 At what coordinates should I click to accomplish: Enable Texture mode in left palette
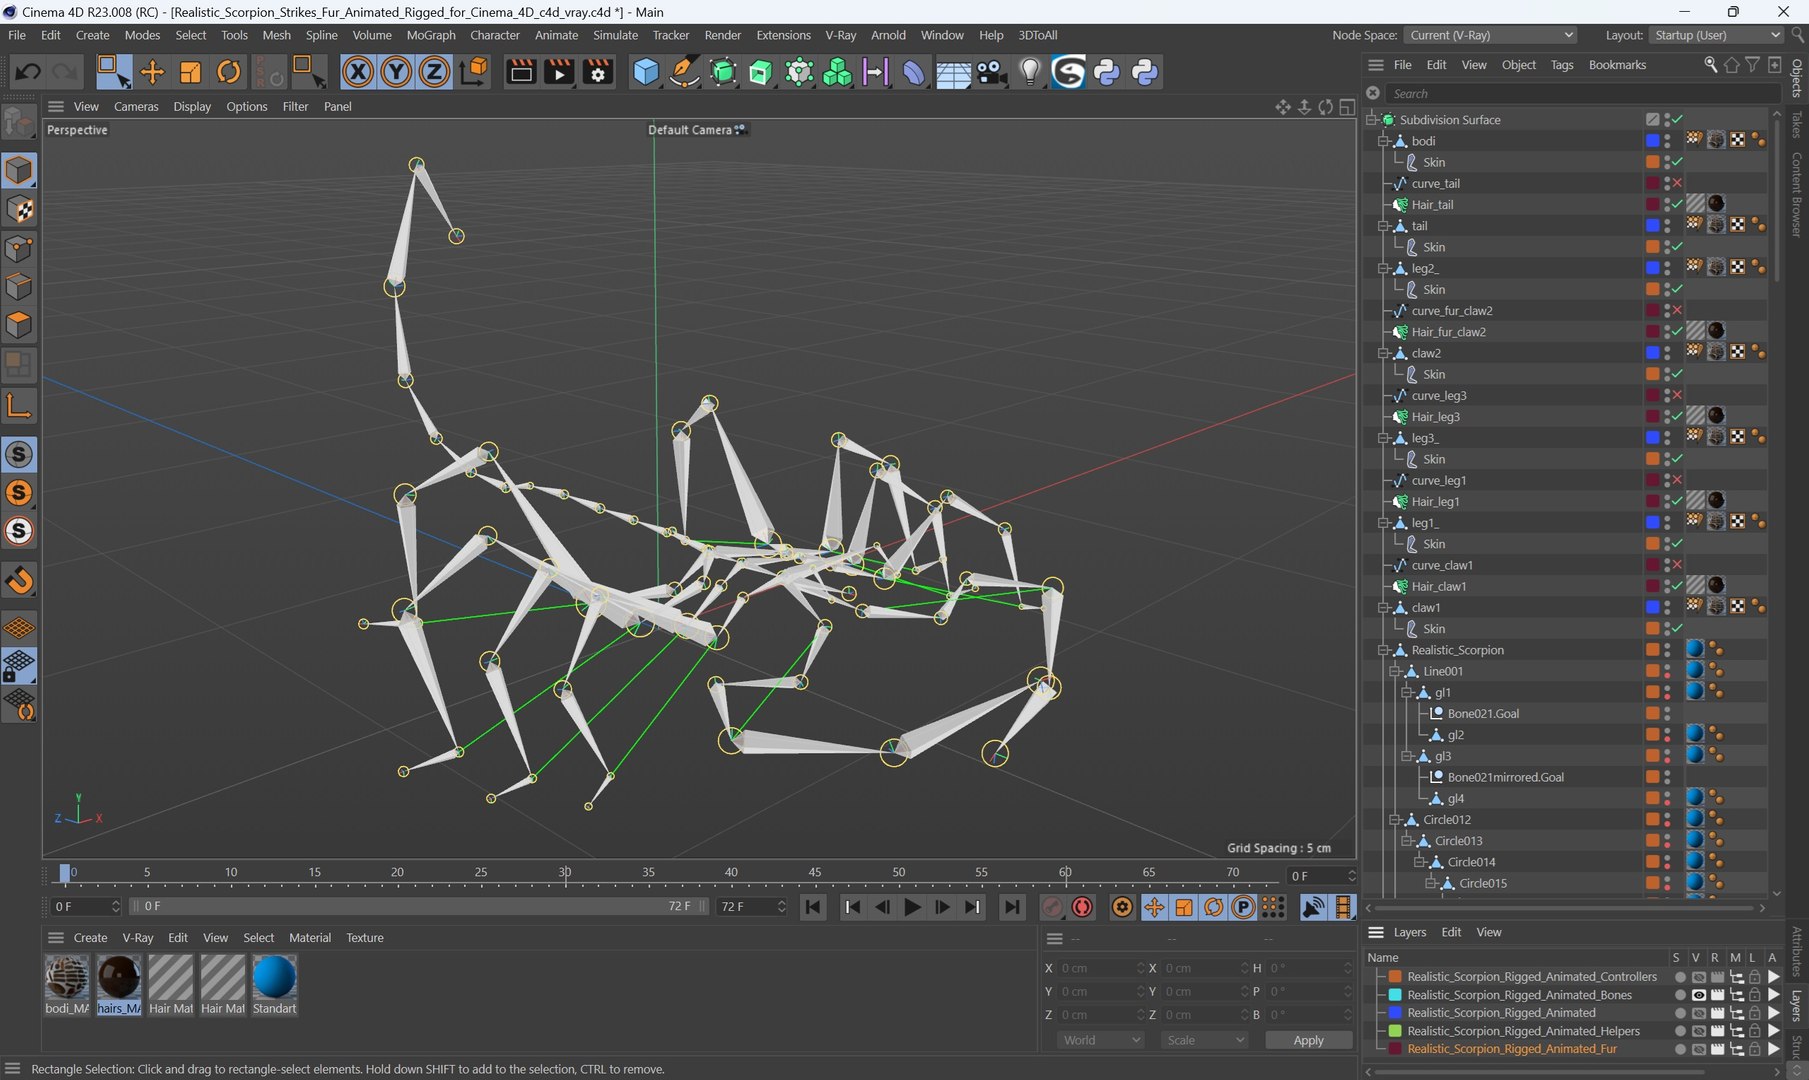19,210
